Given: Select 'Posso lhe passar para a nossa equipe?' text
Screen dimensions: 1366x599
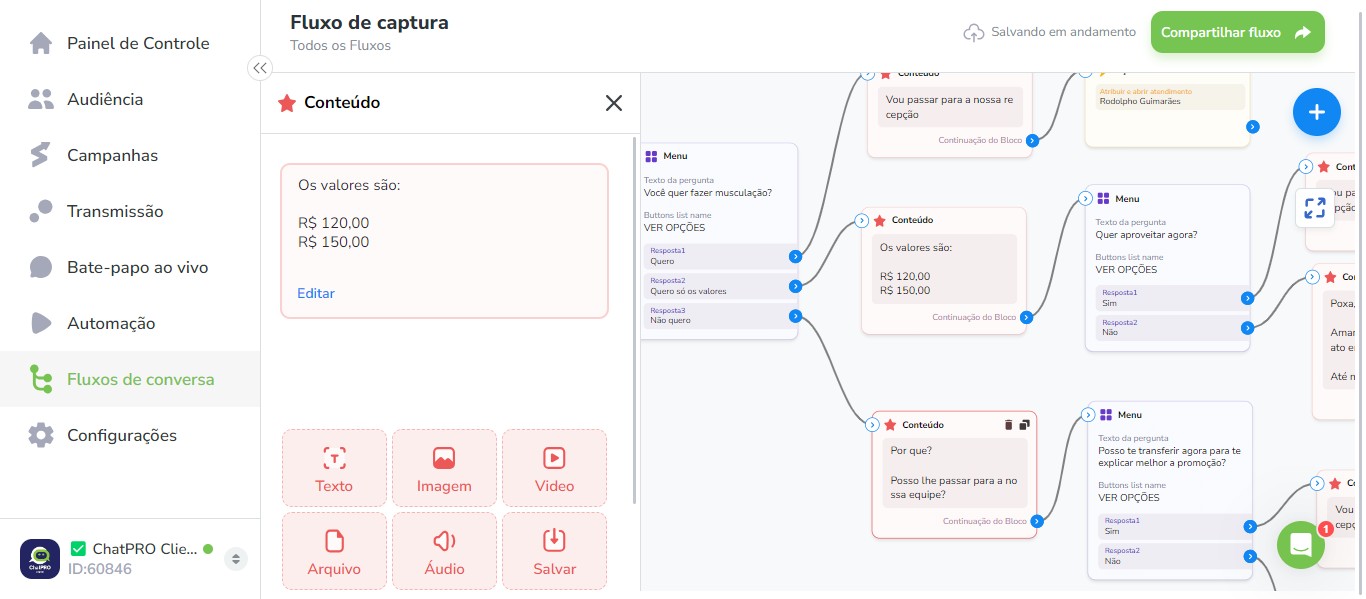Looking at the screenshot, I should coord(954,488).
